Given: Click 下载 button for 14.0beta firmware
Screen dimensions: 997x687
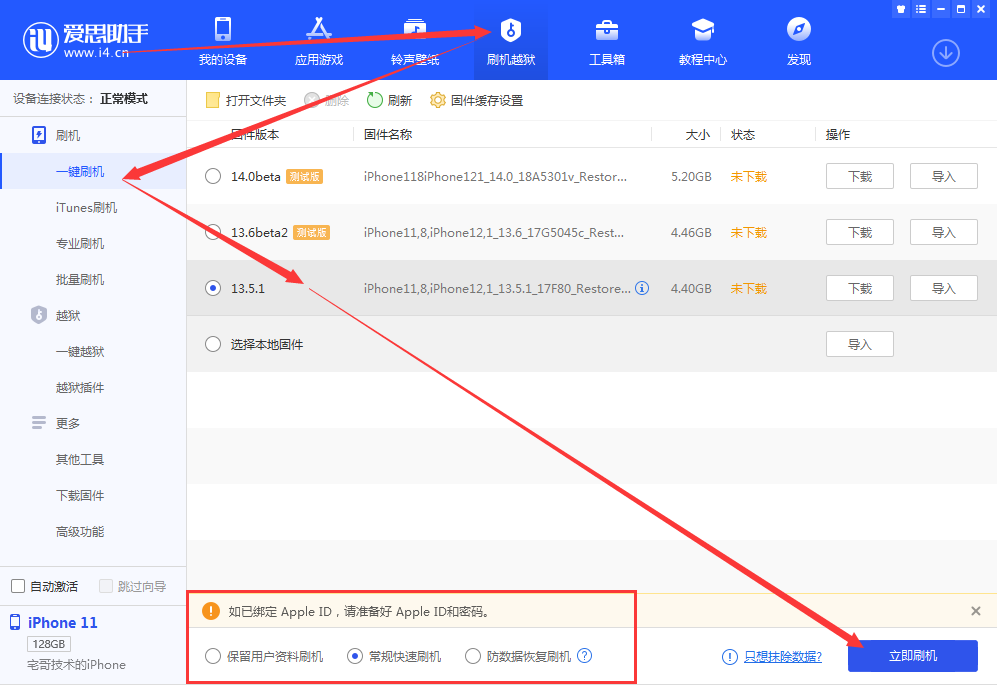Looking at the screenshot, I should coord(860,176).
